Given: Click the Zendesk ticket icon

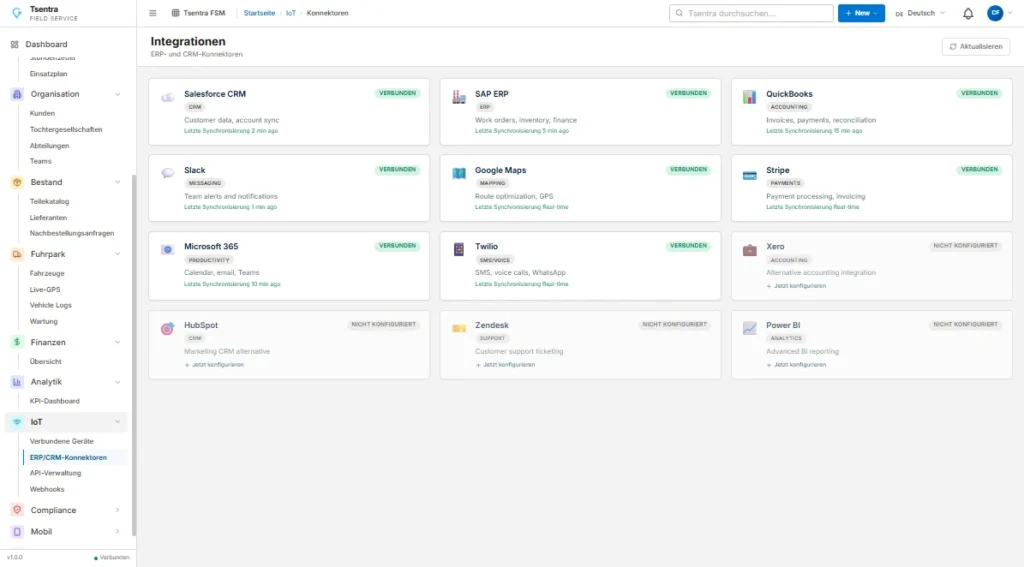Looking at the screenshot, I should 459,328.
